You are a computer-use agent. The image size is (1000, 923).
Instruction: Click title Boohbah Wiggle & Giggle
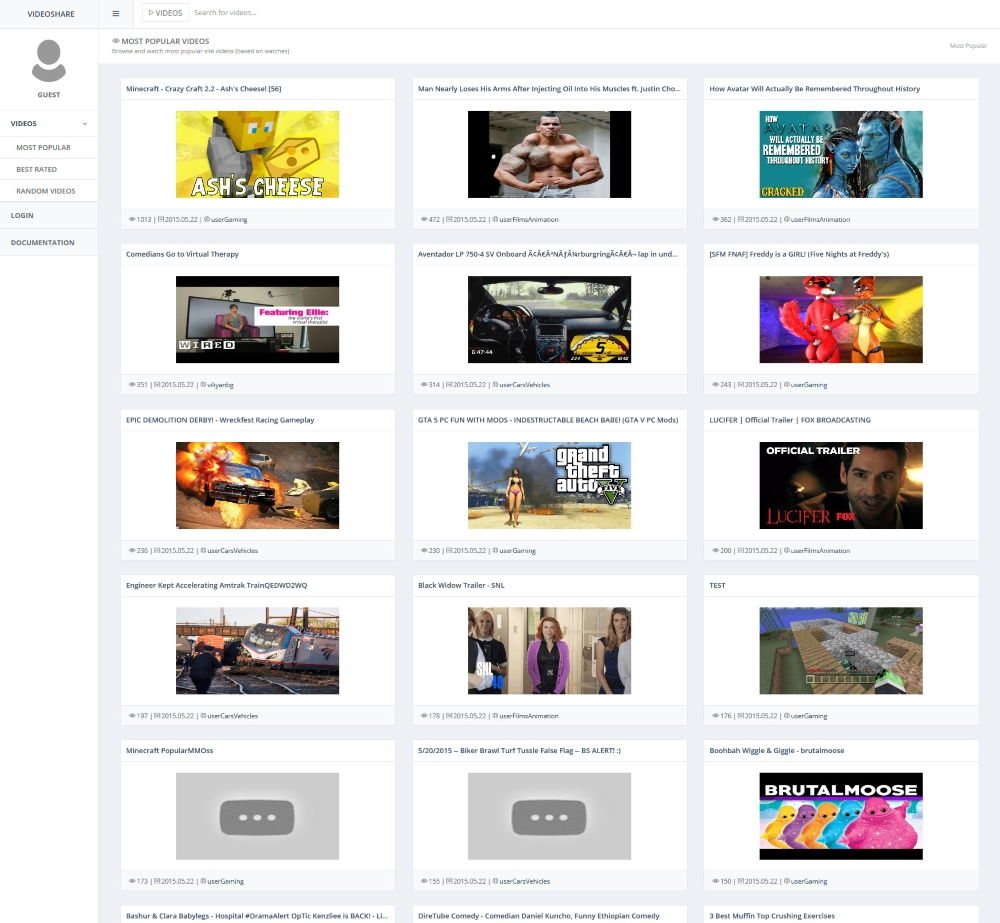(776, 750)
